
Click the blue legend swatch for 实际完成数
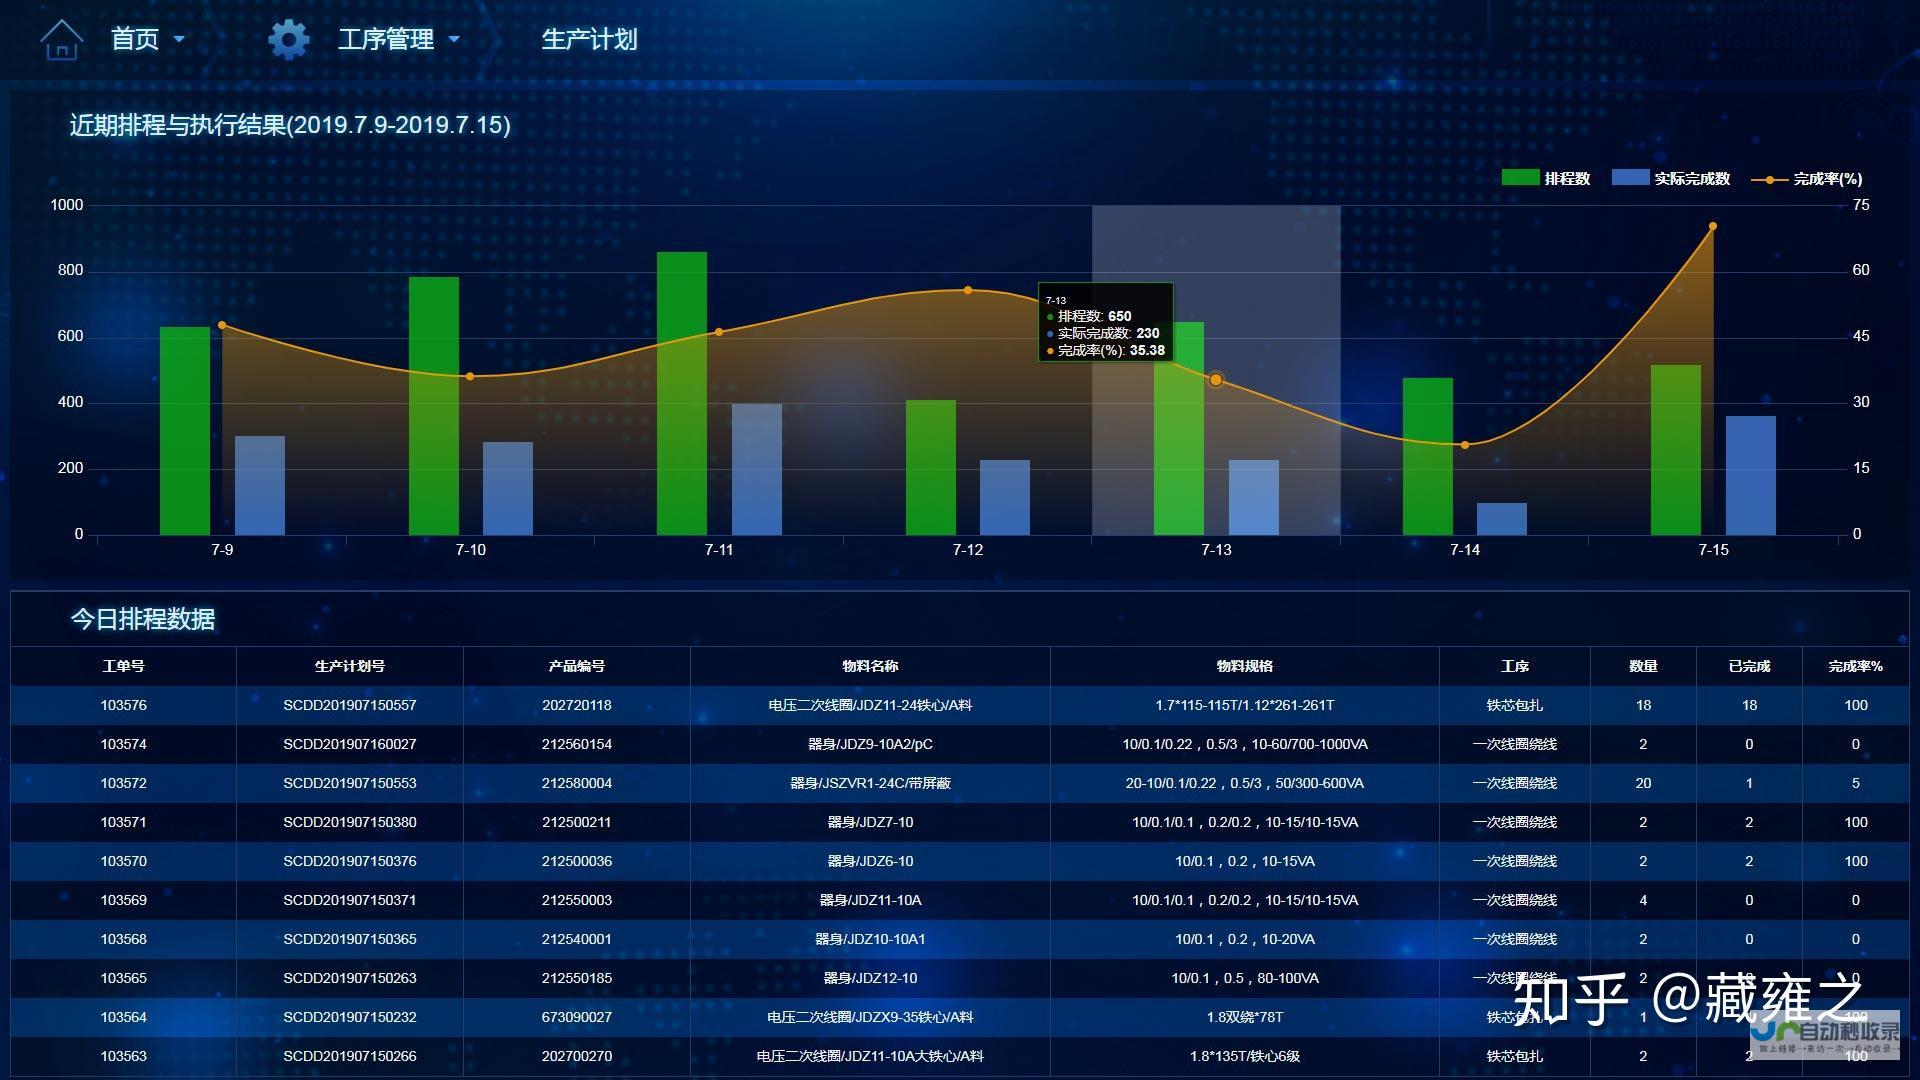[1630, 177]
